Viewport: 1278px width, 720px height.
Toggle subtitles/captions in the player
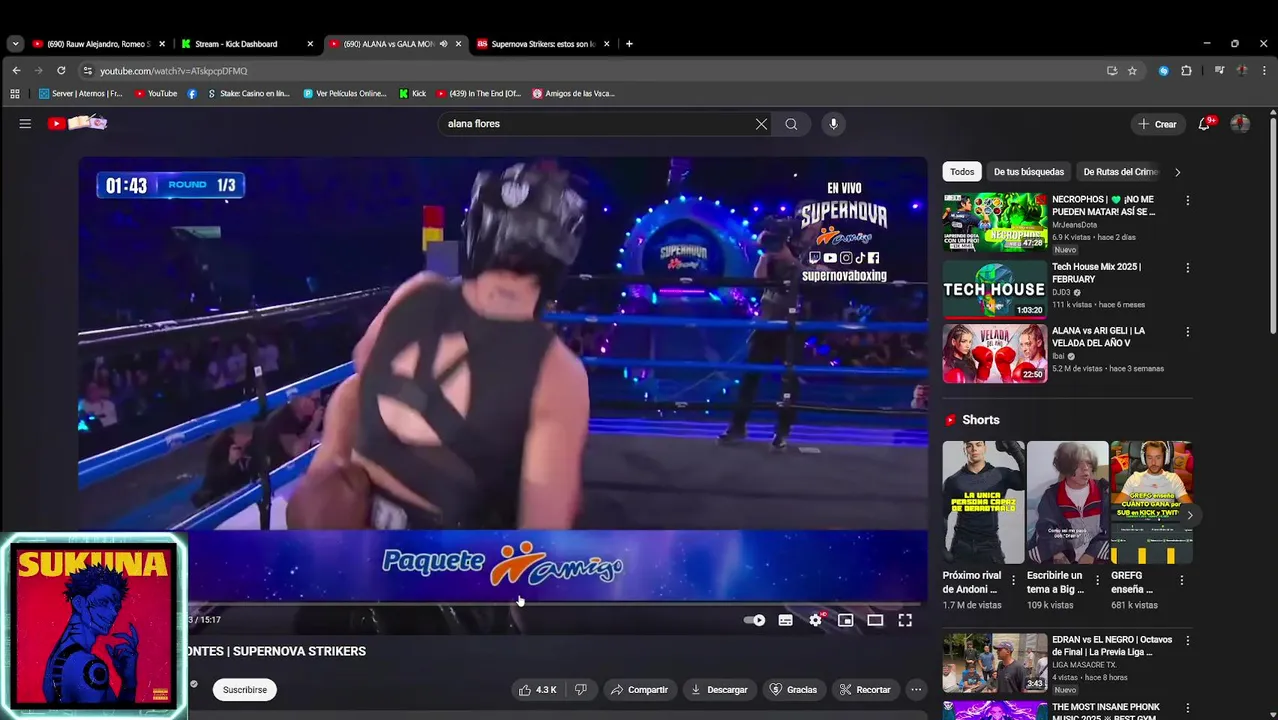(x=786, y=620)
